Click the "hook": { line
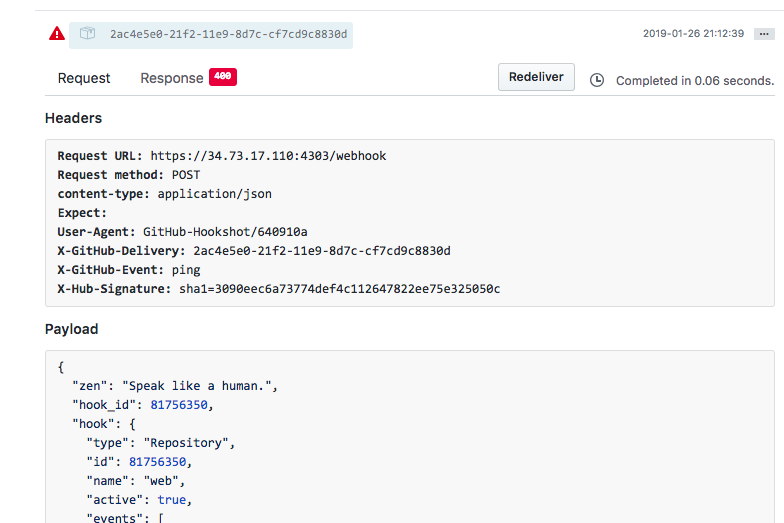 click(x=104, y=424)
